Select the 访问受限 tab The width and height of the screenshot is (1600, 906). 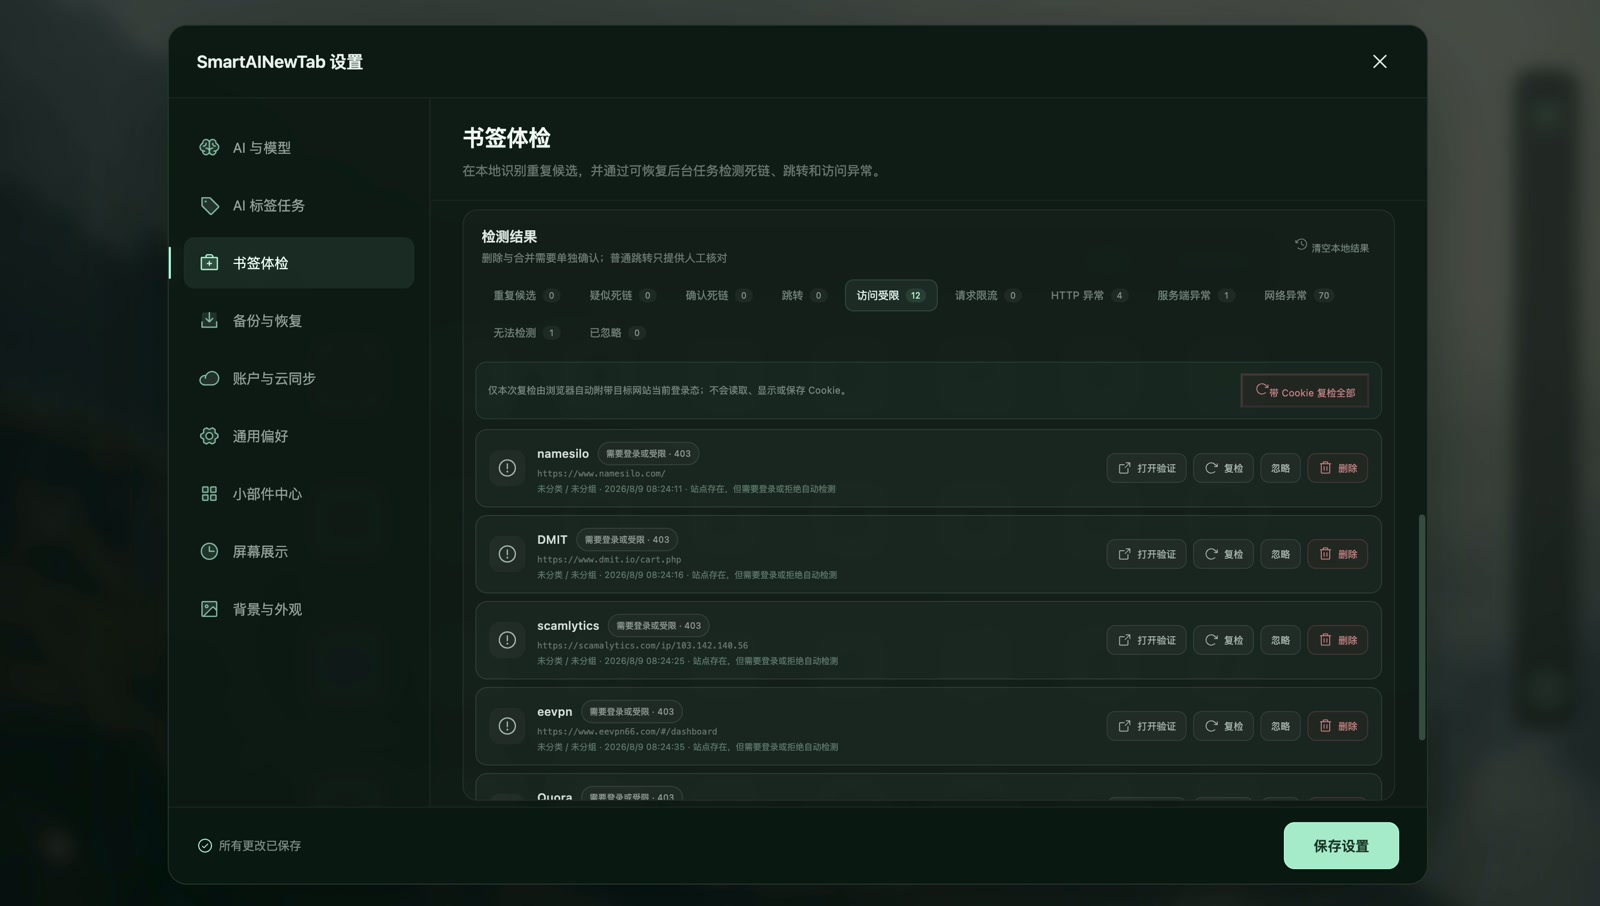[891, 296]
